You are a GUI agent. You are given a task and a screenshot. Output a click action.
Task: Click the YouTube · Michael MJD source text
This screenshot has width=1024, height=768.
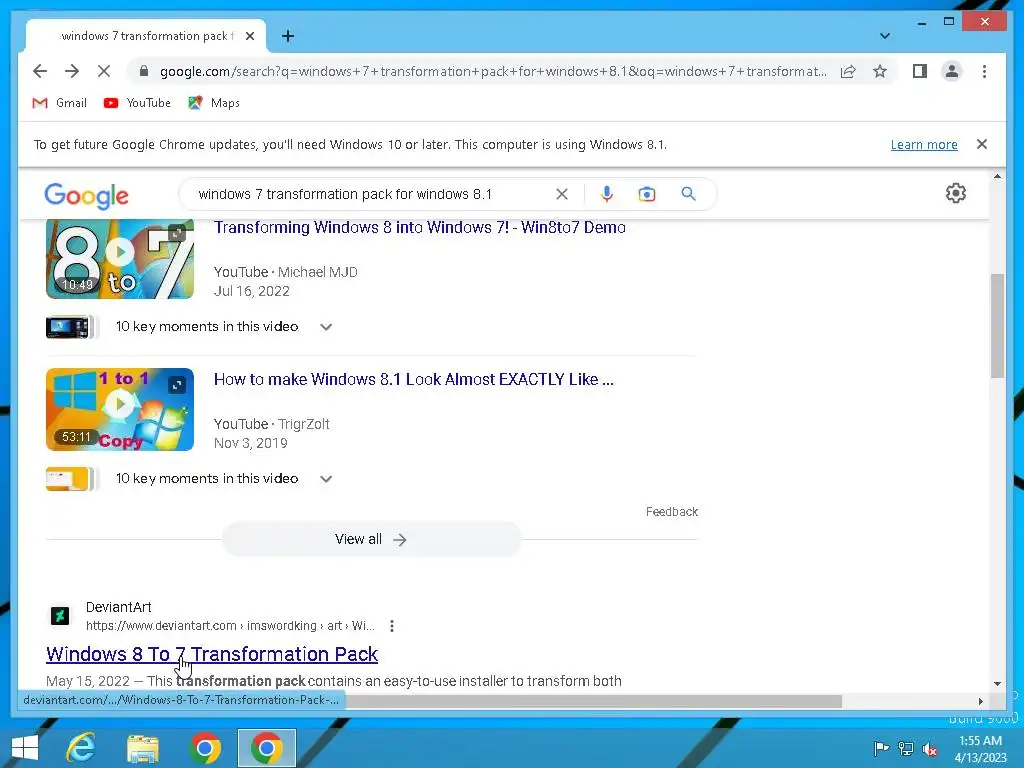tap(285, 272)
